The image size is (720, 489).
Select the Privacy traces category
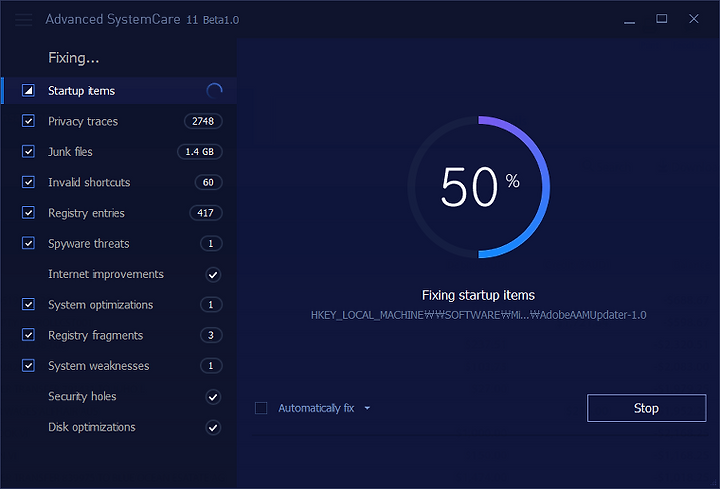119,121
